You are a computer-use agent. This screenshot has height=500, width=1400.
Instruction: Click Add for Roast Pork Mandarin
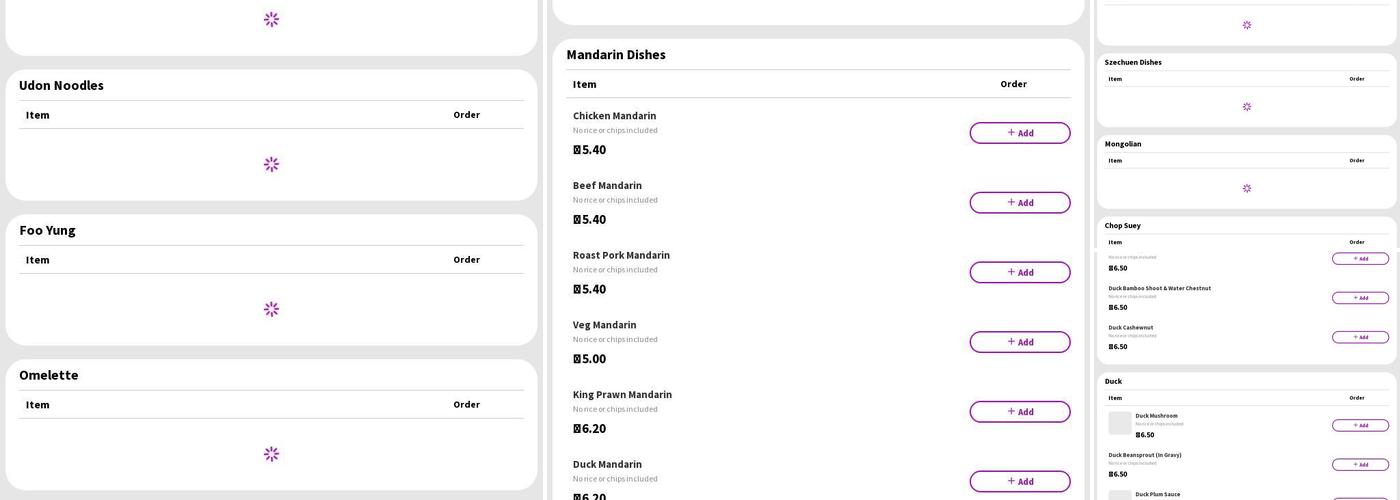(1019, 272)
